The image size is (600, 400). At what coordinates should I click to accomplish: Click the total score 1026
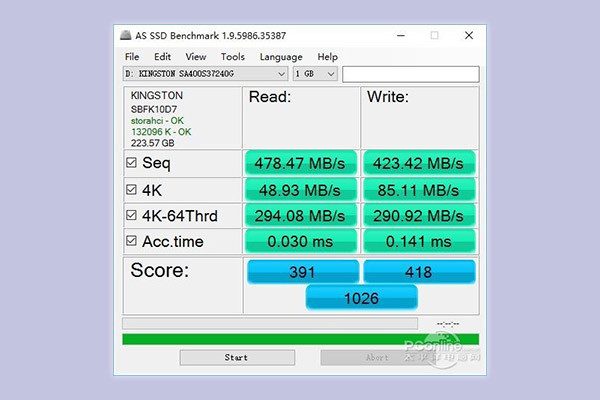[361, 298]
